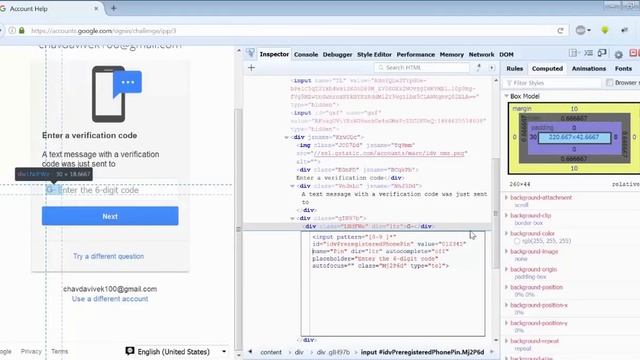The height and width of the screenshot is (360, 640).
Task: Show the green padlock connection details
Action: pos(22,31)
